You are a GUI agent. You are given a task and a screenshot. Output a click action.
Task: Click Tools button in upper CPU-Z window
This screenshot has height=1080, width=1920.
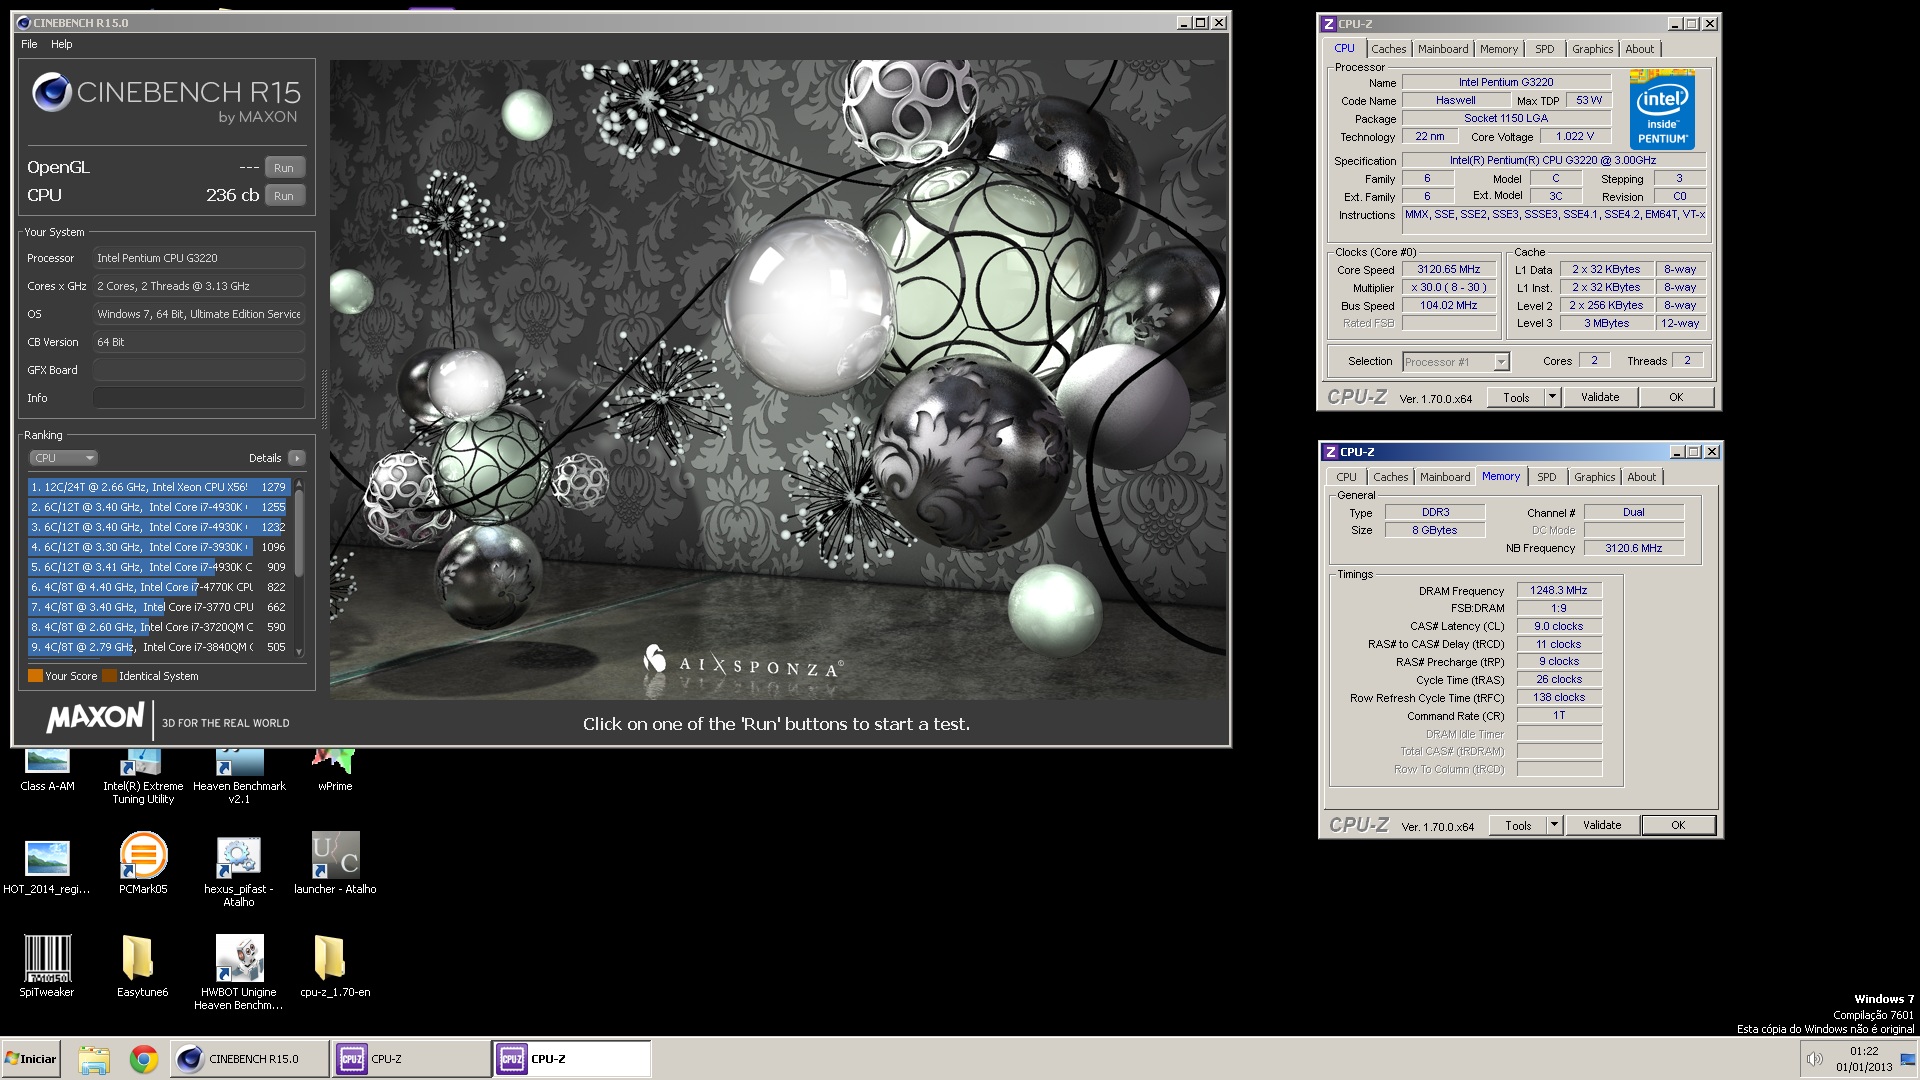point(1516,397)
